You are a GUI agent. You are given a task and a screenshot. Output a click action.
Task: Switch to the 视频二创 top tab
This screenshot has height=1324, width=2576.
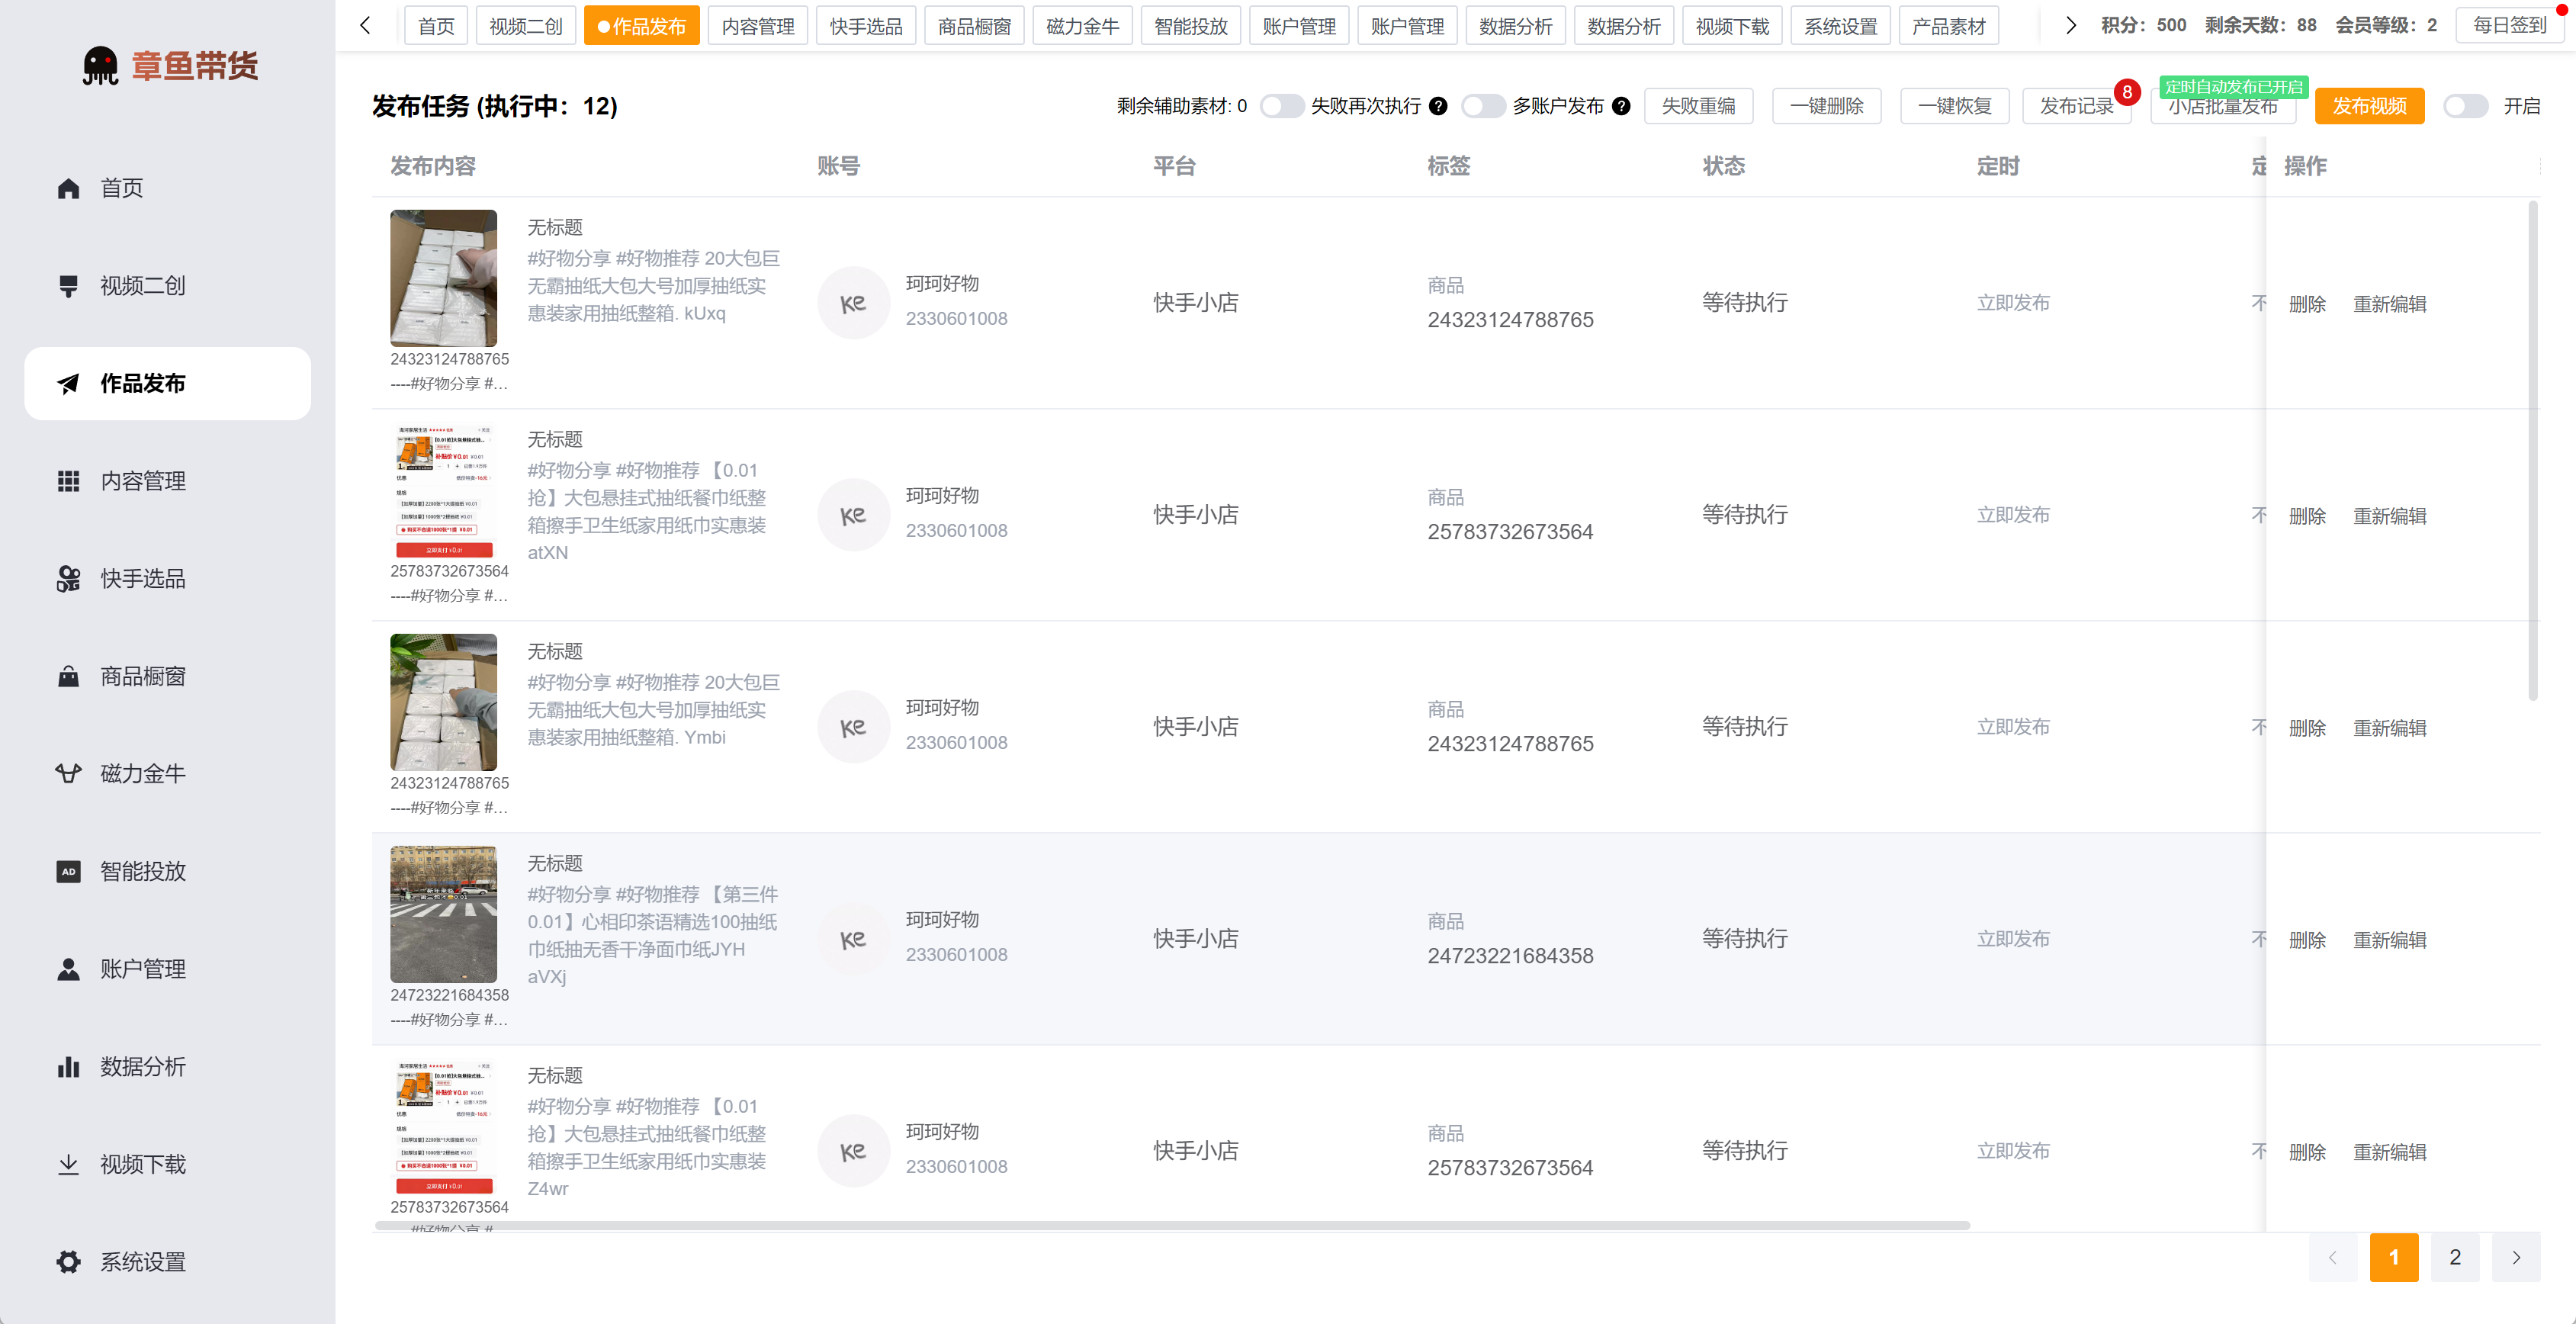pyautogui.click(x=526, y=26)
